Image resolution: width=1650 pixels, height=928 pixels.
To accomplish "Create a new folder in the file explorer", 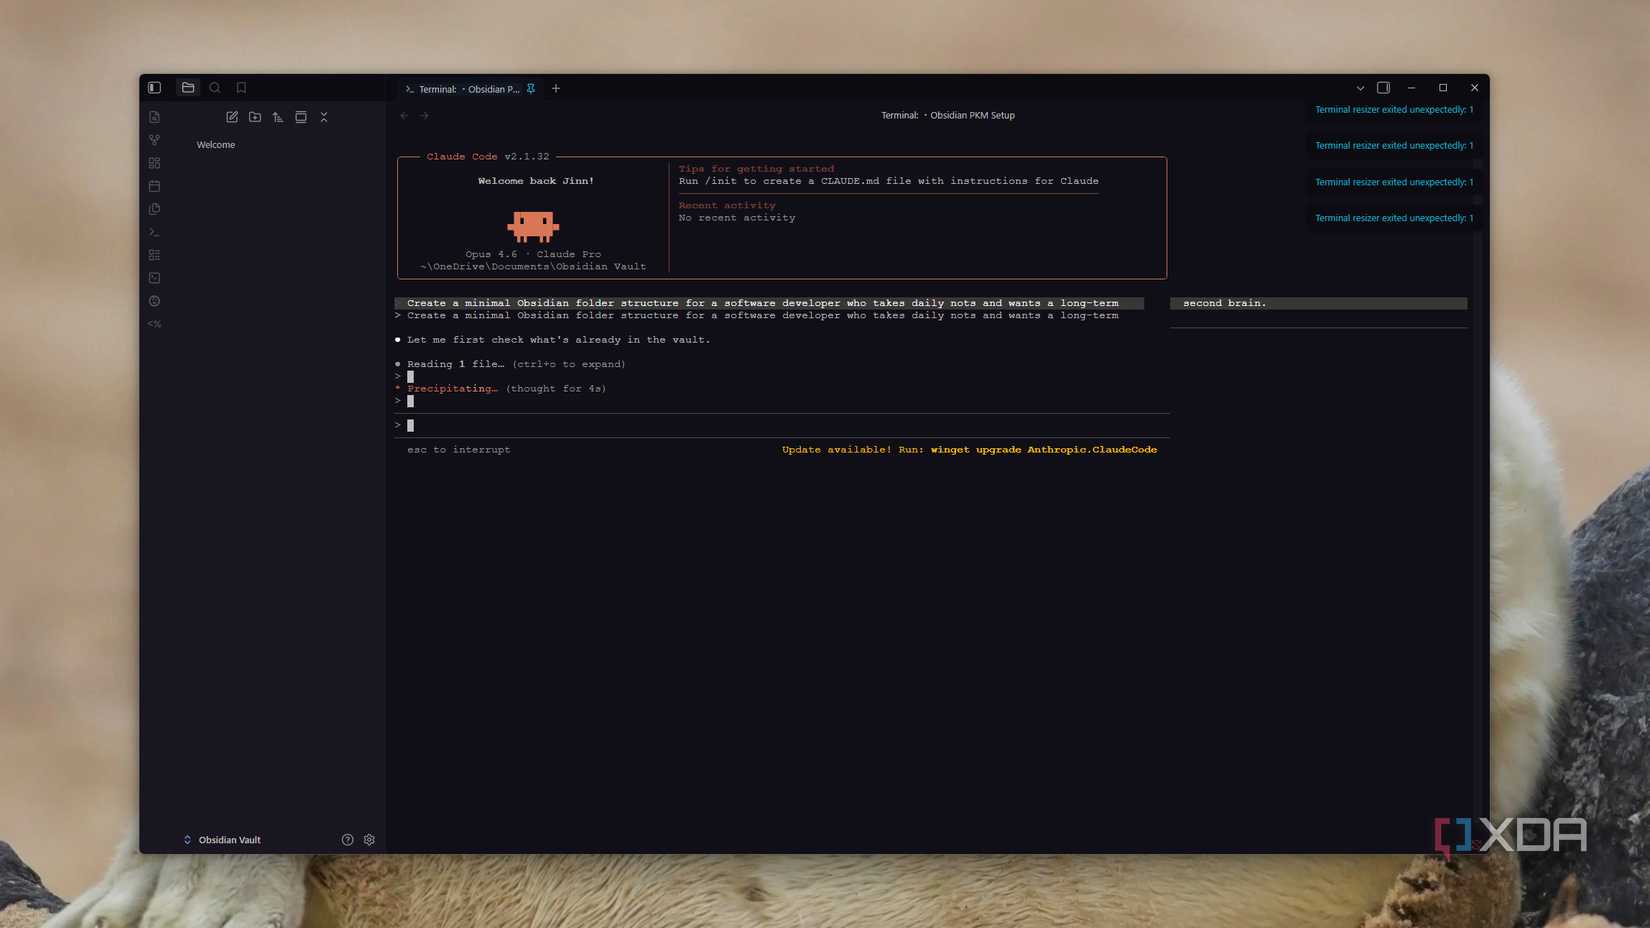I will tap(254, 117).
